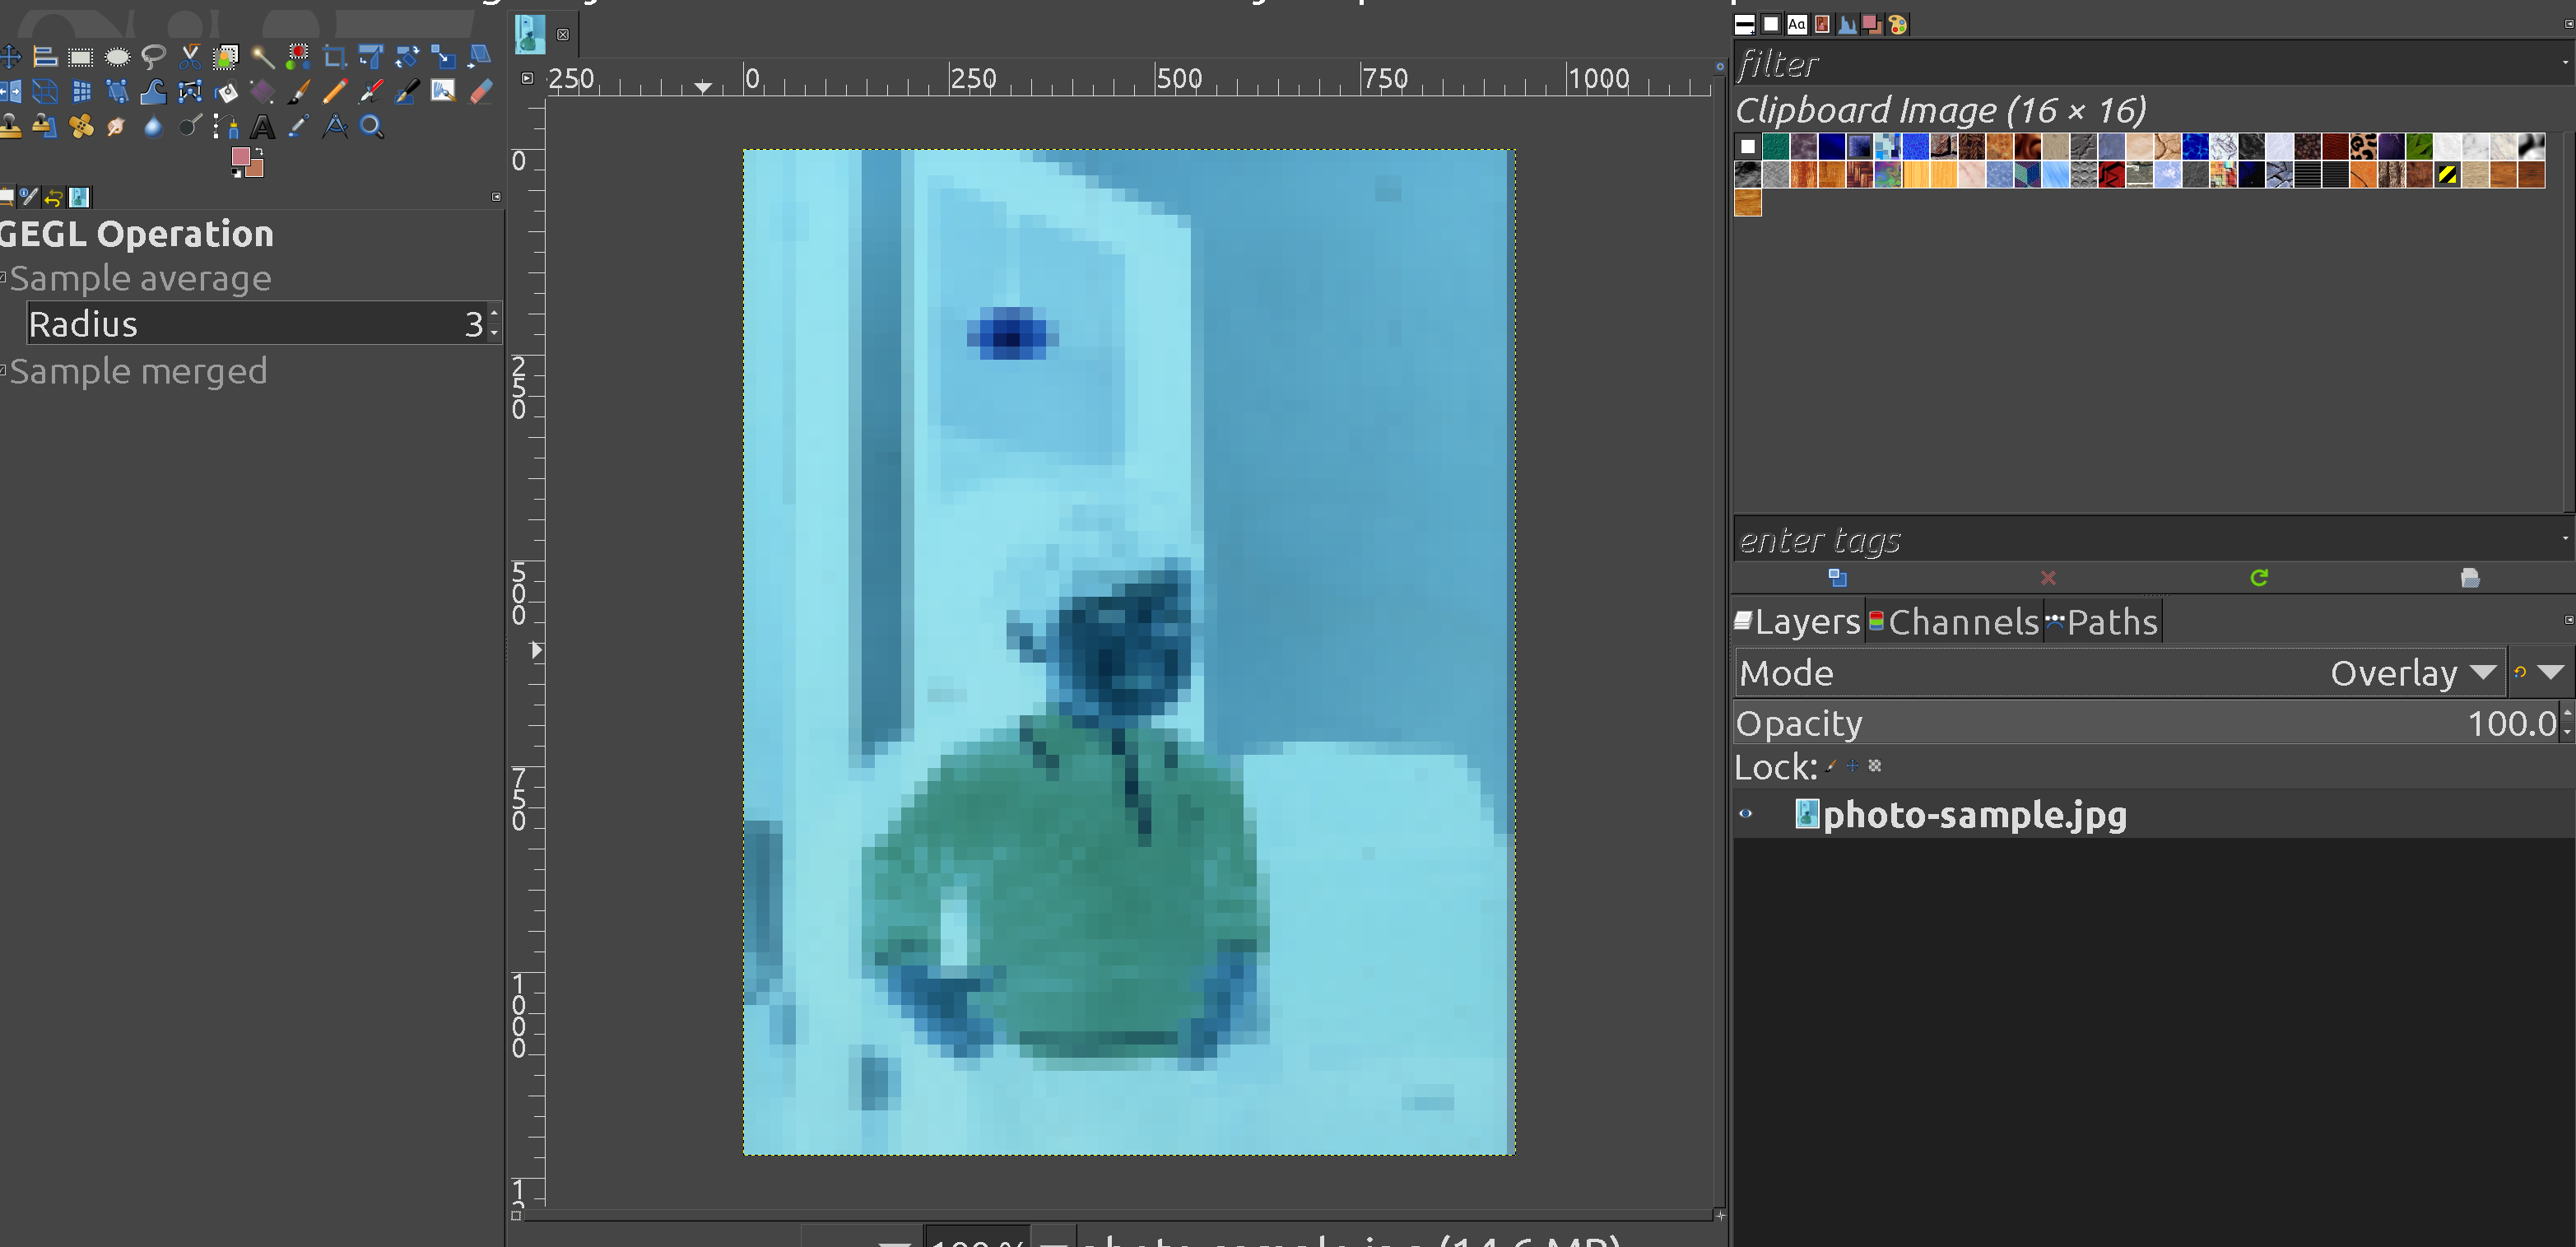Open the enter tags dropdown arrow

2565,539
